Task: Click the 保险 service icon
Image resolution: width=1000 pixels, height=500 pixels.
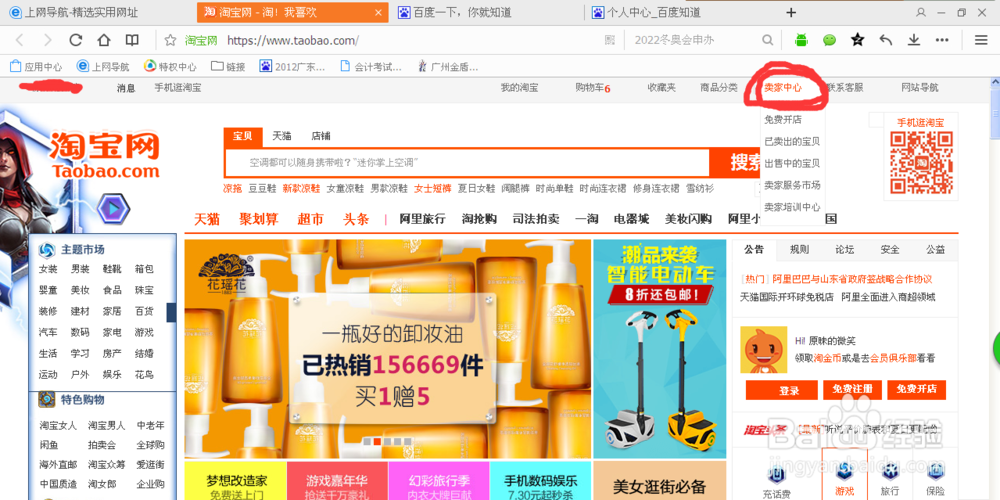Action: 936,478
